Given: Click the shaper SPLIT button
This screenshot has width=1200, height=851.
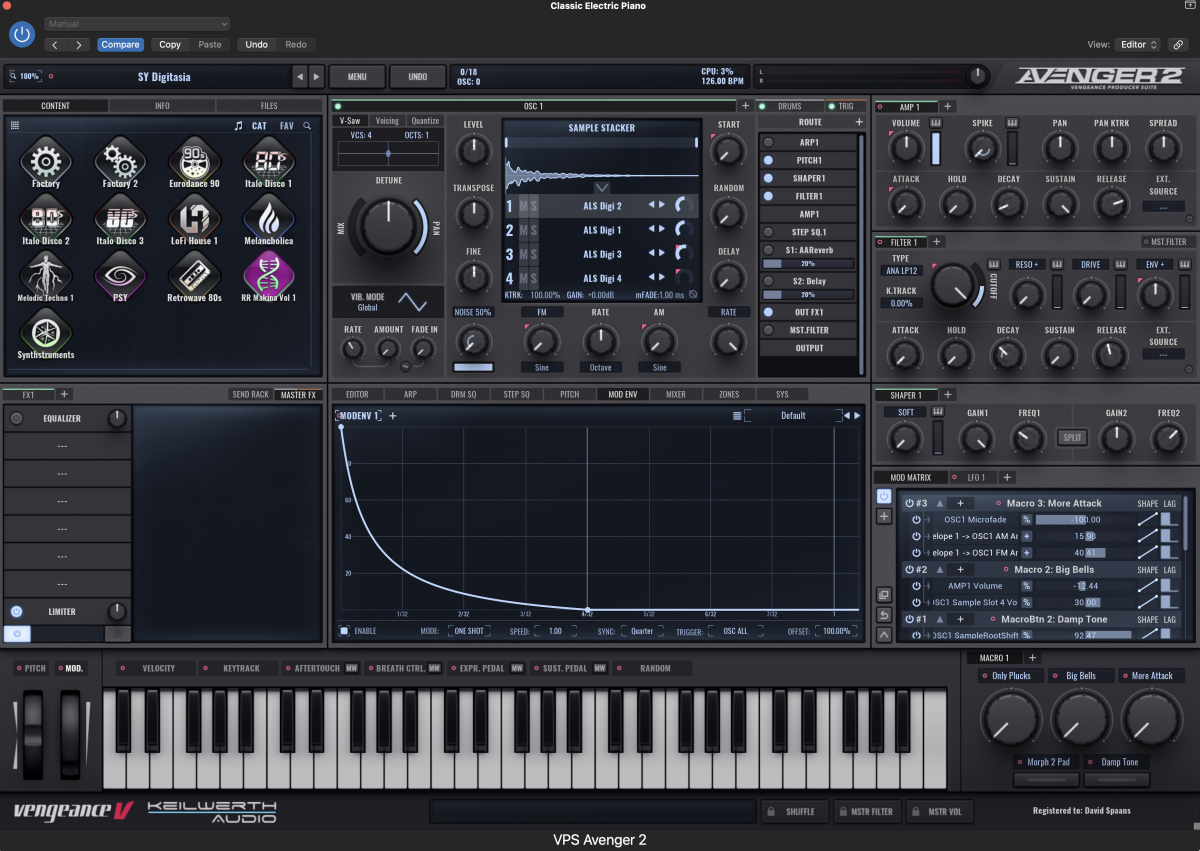Looking at the screenshot, I should click(x=1072, y=438).
